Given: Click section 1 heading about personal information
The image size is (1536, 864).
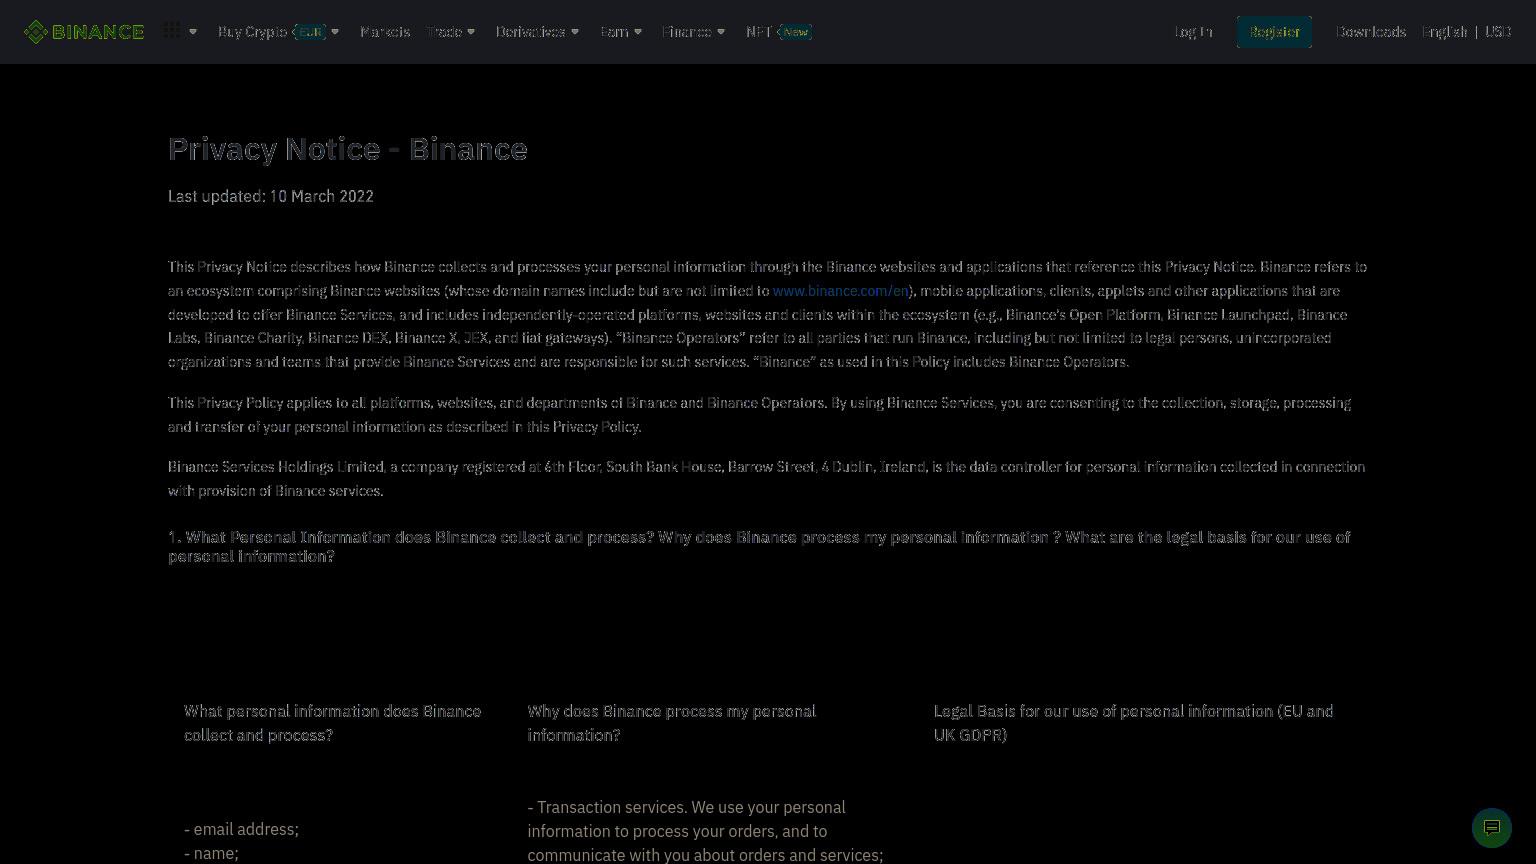Looking at the screenshot, I should 759,547.
